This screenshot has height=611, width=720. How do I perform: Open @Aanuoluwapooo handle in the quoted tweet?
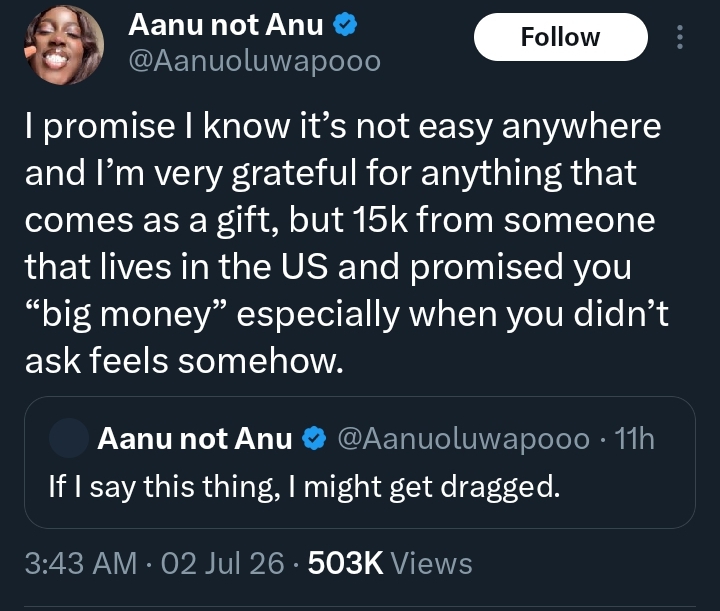tap(464, 439)
